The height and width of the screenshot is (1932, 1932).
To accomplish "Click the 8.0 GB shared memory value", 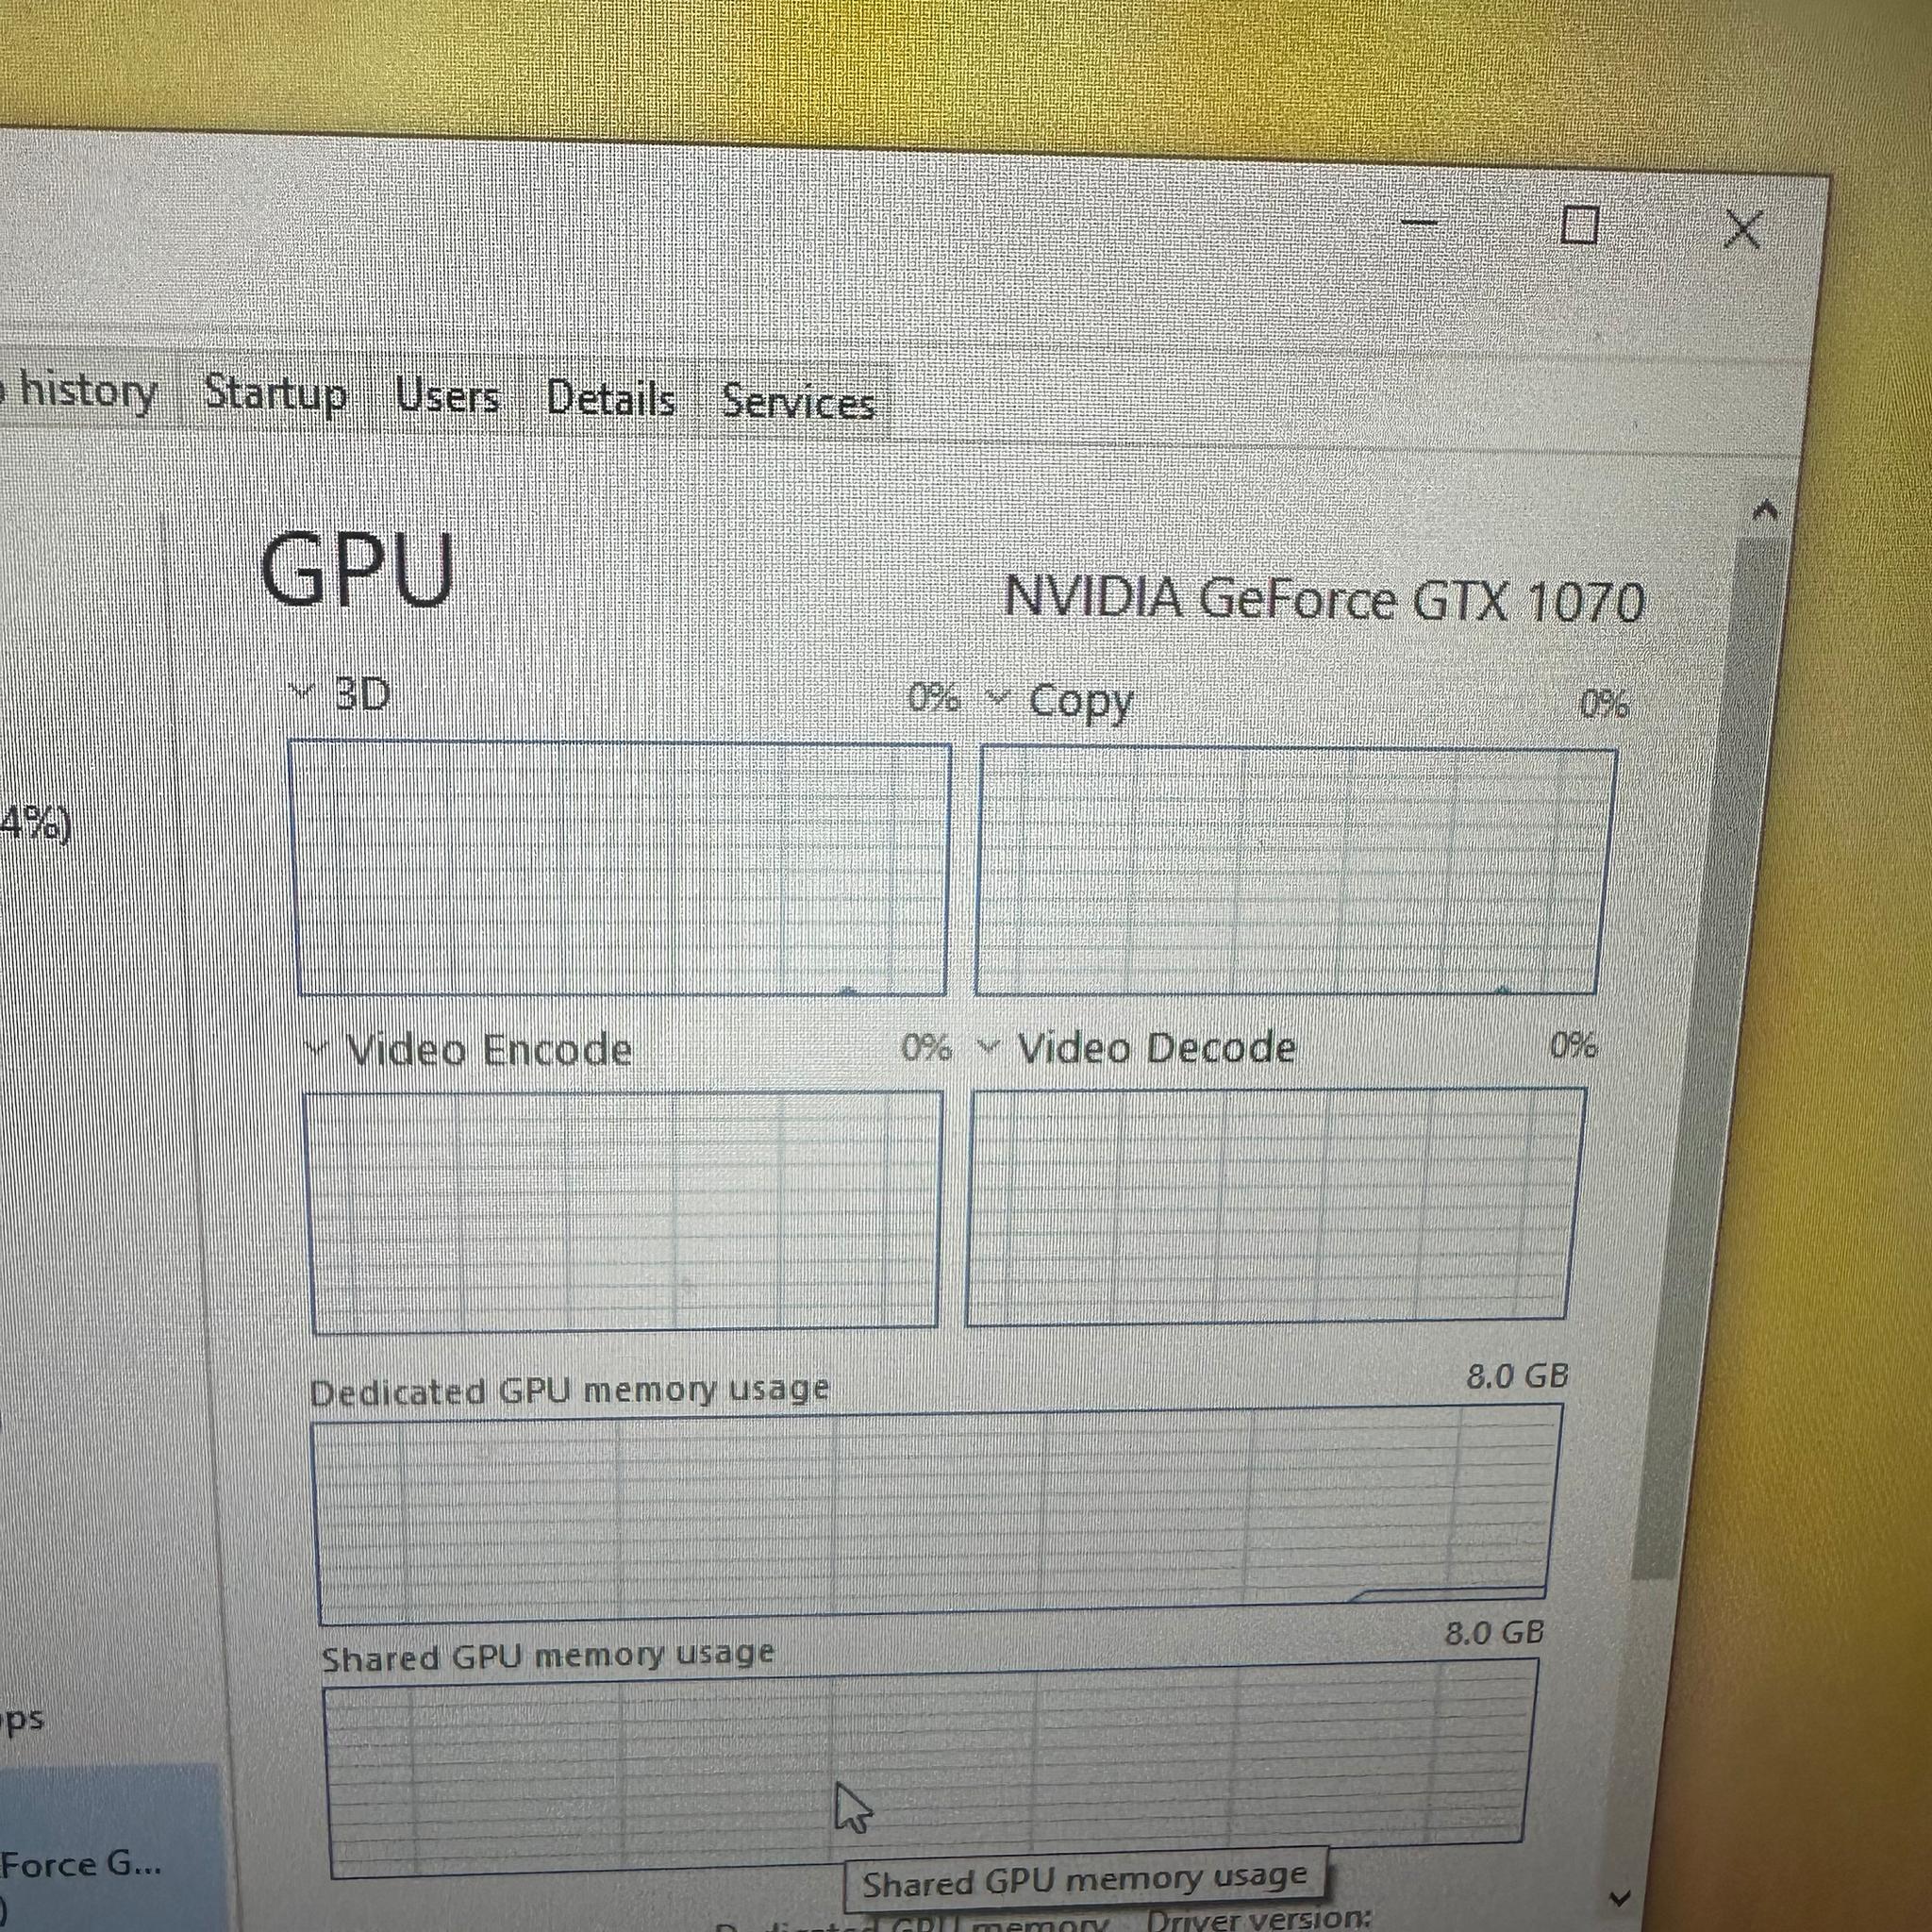I will tap(1495, 1634).
